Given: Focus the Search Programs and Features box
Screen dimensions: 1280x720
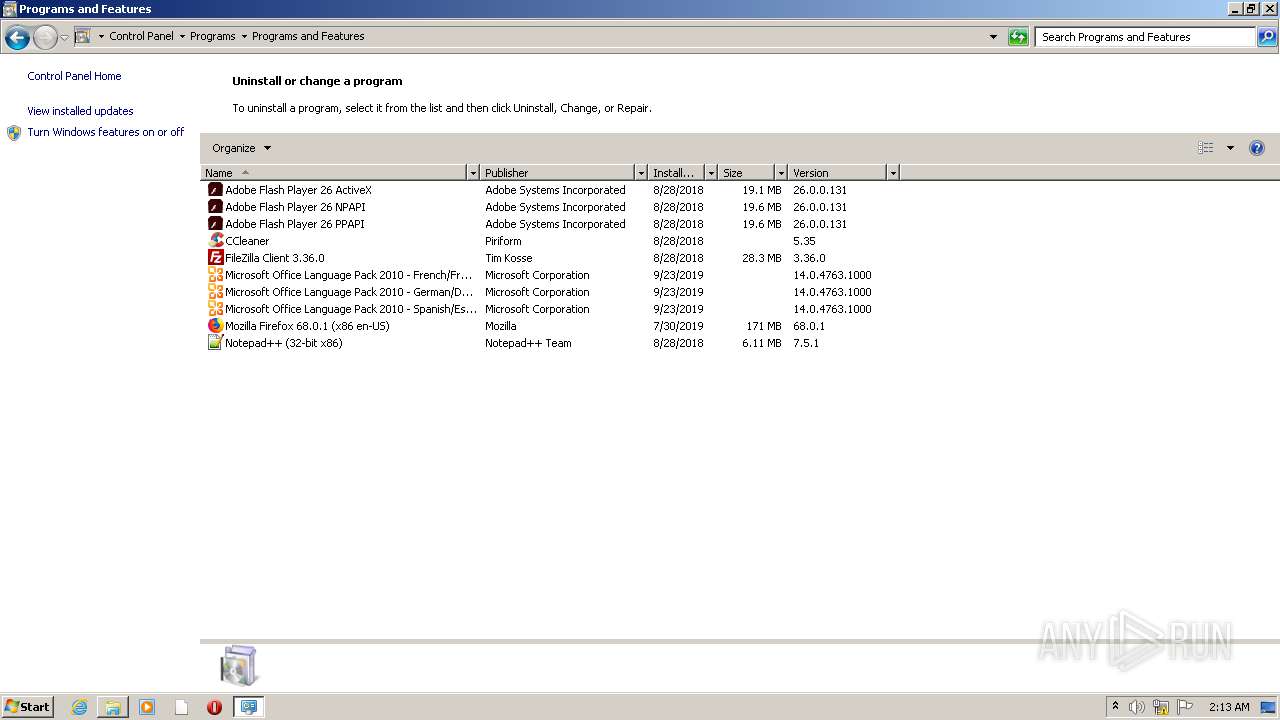Looking at the screenshot, I should click(x=1145, y=37).
